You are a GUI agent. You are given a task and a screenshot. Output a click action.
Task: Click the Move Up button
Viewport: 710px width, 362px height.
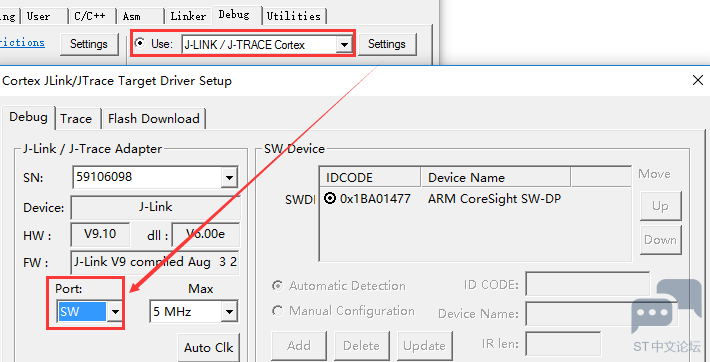[660, 206]
